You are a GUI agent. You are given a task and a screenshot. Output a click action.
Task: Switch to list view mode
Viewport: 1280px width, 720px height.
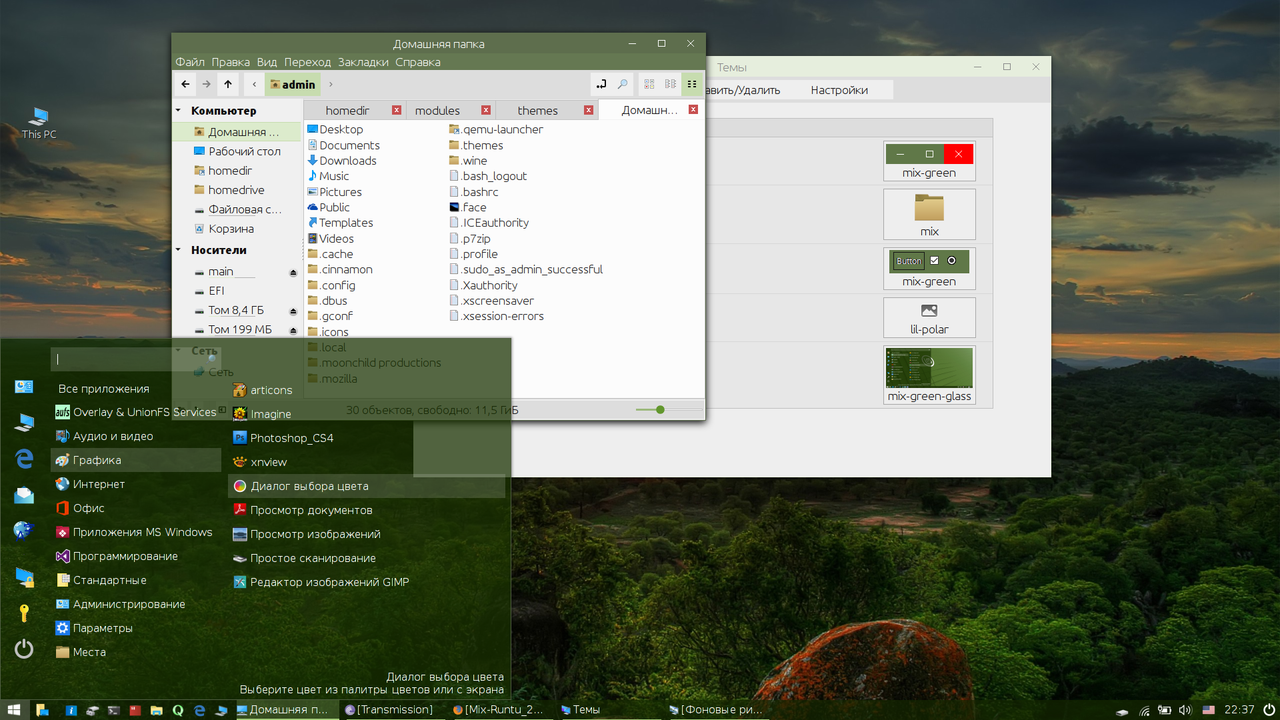point(670,85)
